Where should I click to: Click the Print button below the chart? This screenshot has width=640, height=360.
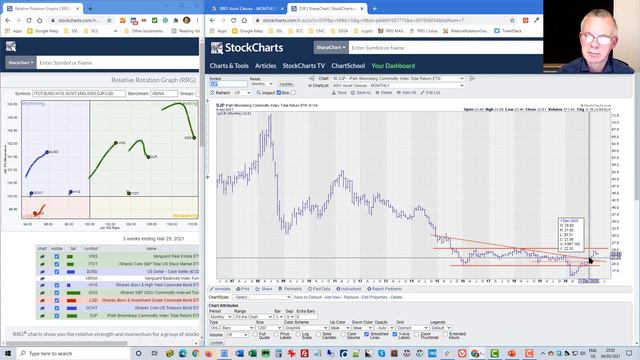242,289
